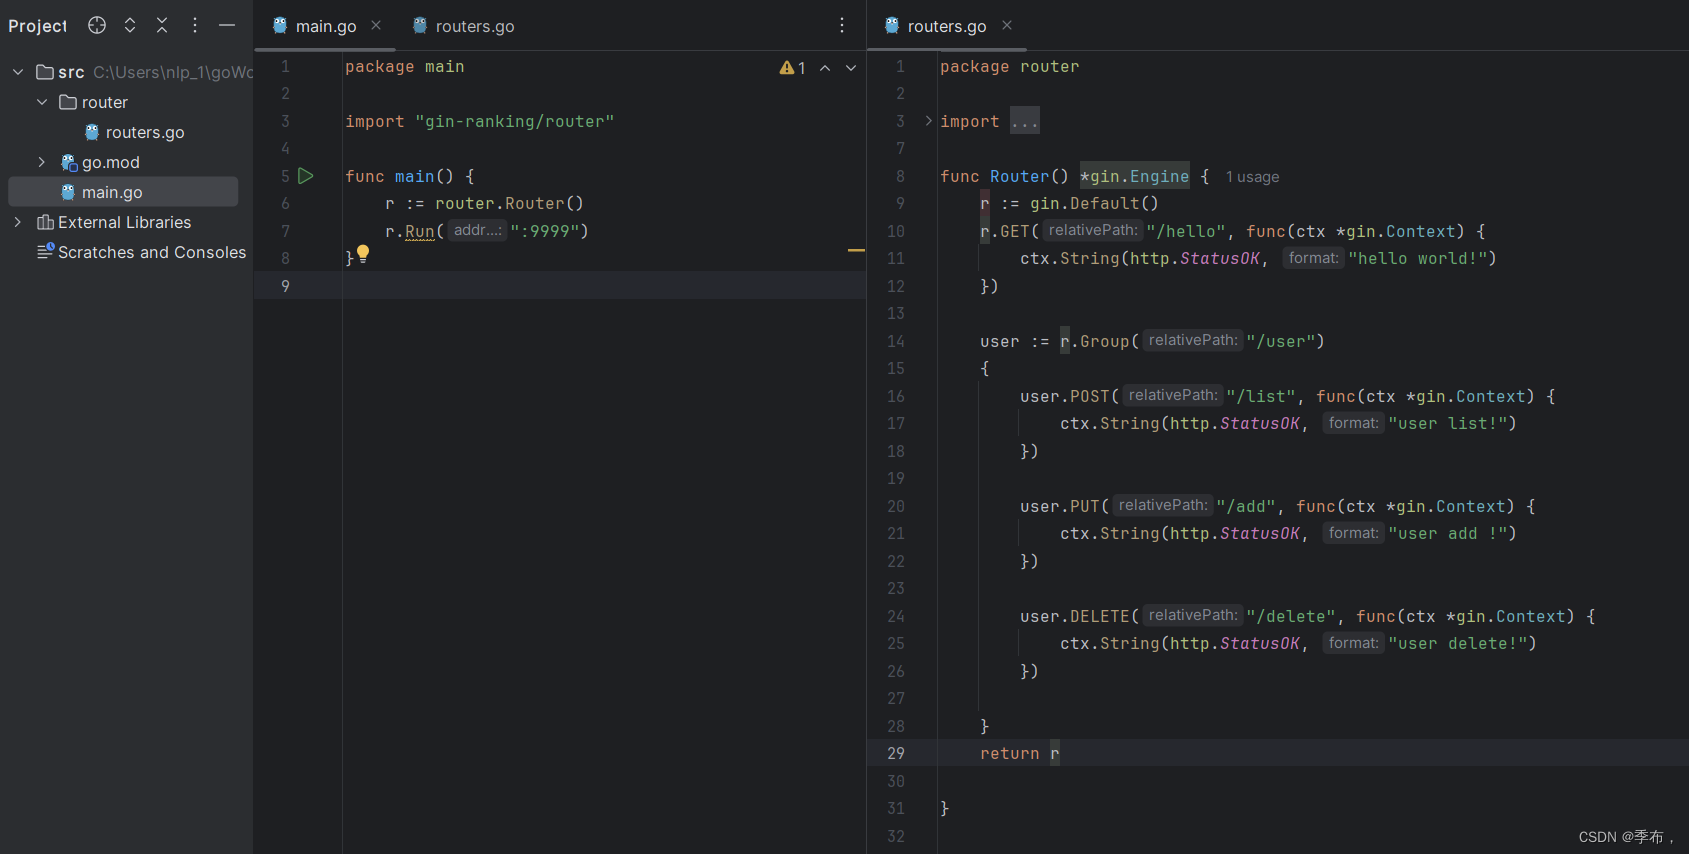Screen dimensions: 1689x854
Task: Open Scratches and Consoles node
Action: pos(152,252)
